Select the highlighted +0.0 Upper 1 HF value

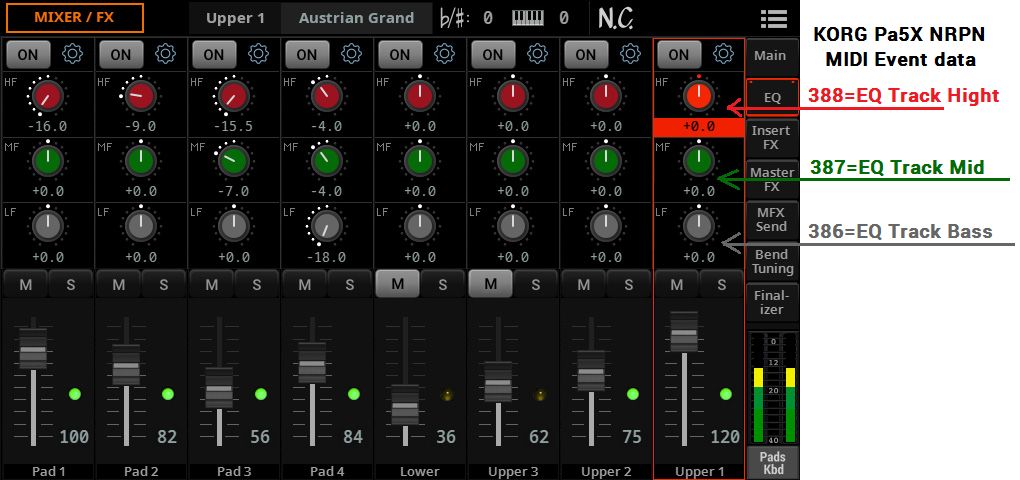[x=699, y=127]
